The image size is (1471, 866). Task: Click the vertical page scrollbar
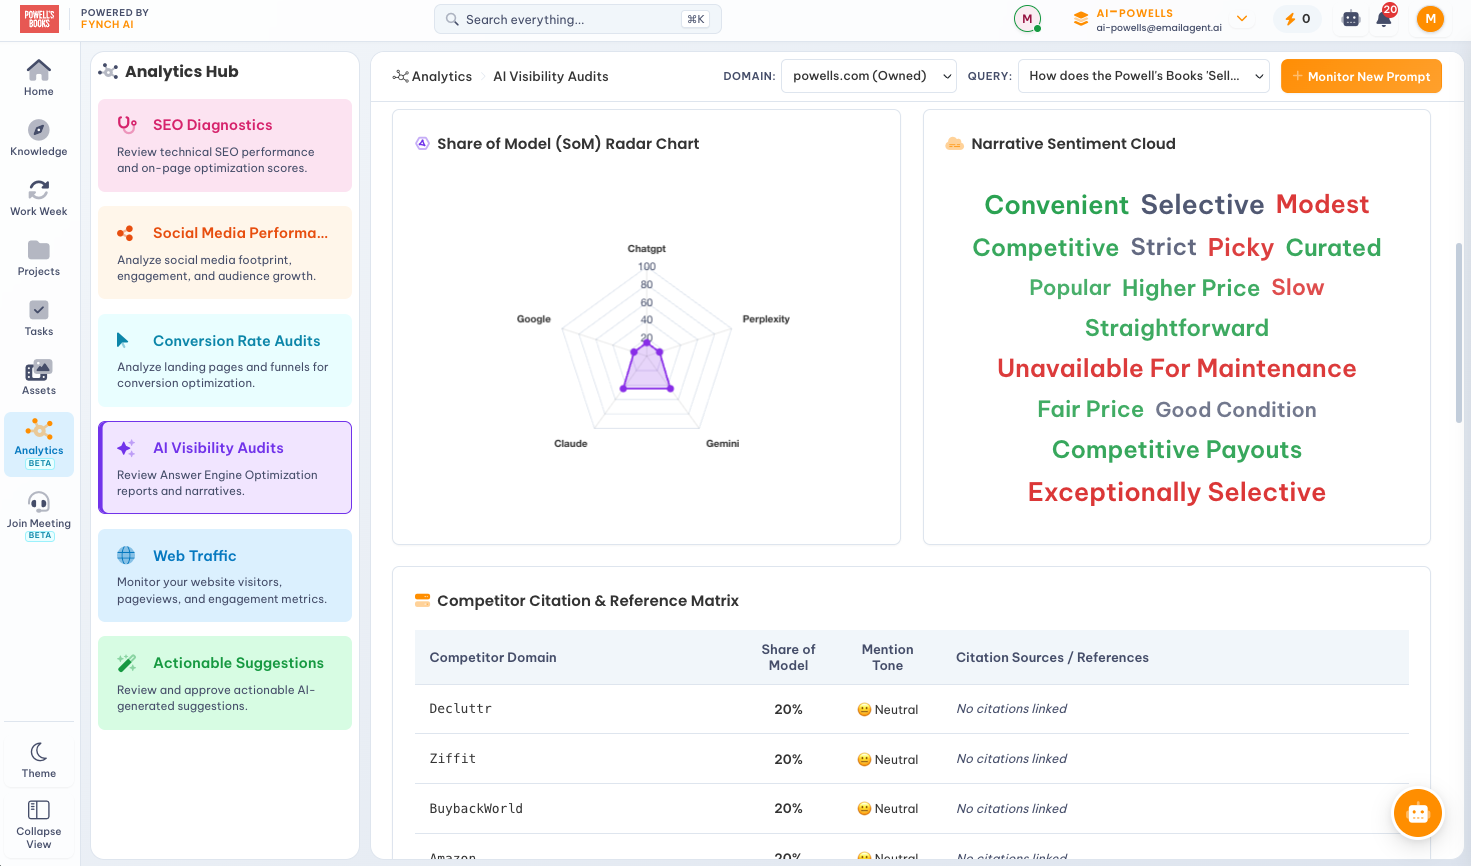[1459, 332]
